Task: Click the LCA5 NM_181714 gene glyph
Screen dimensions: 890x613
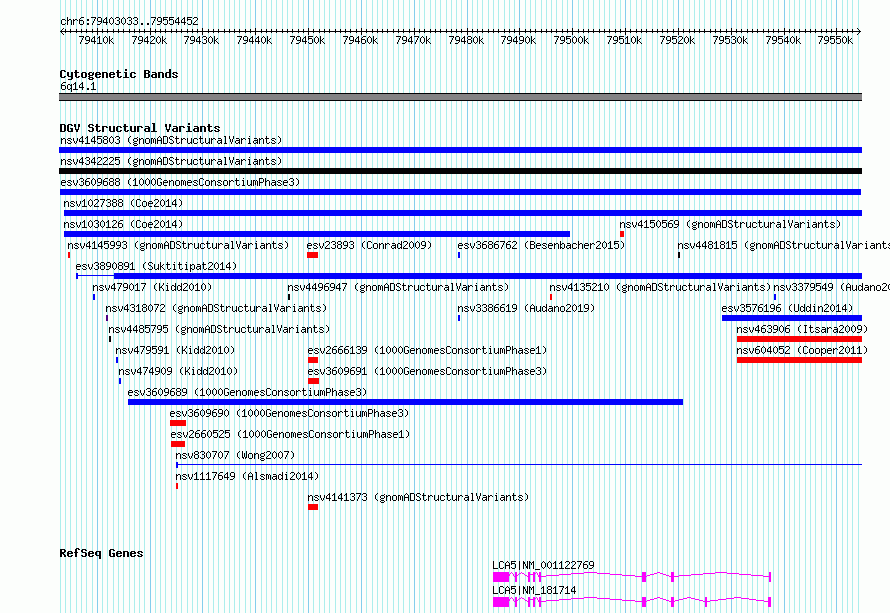Action: [x=632, y=602]
